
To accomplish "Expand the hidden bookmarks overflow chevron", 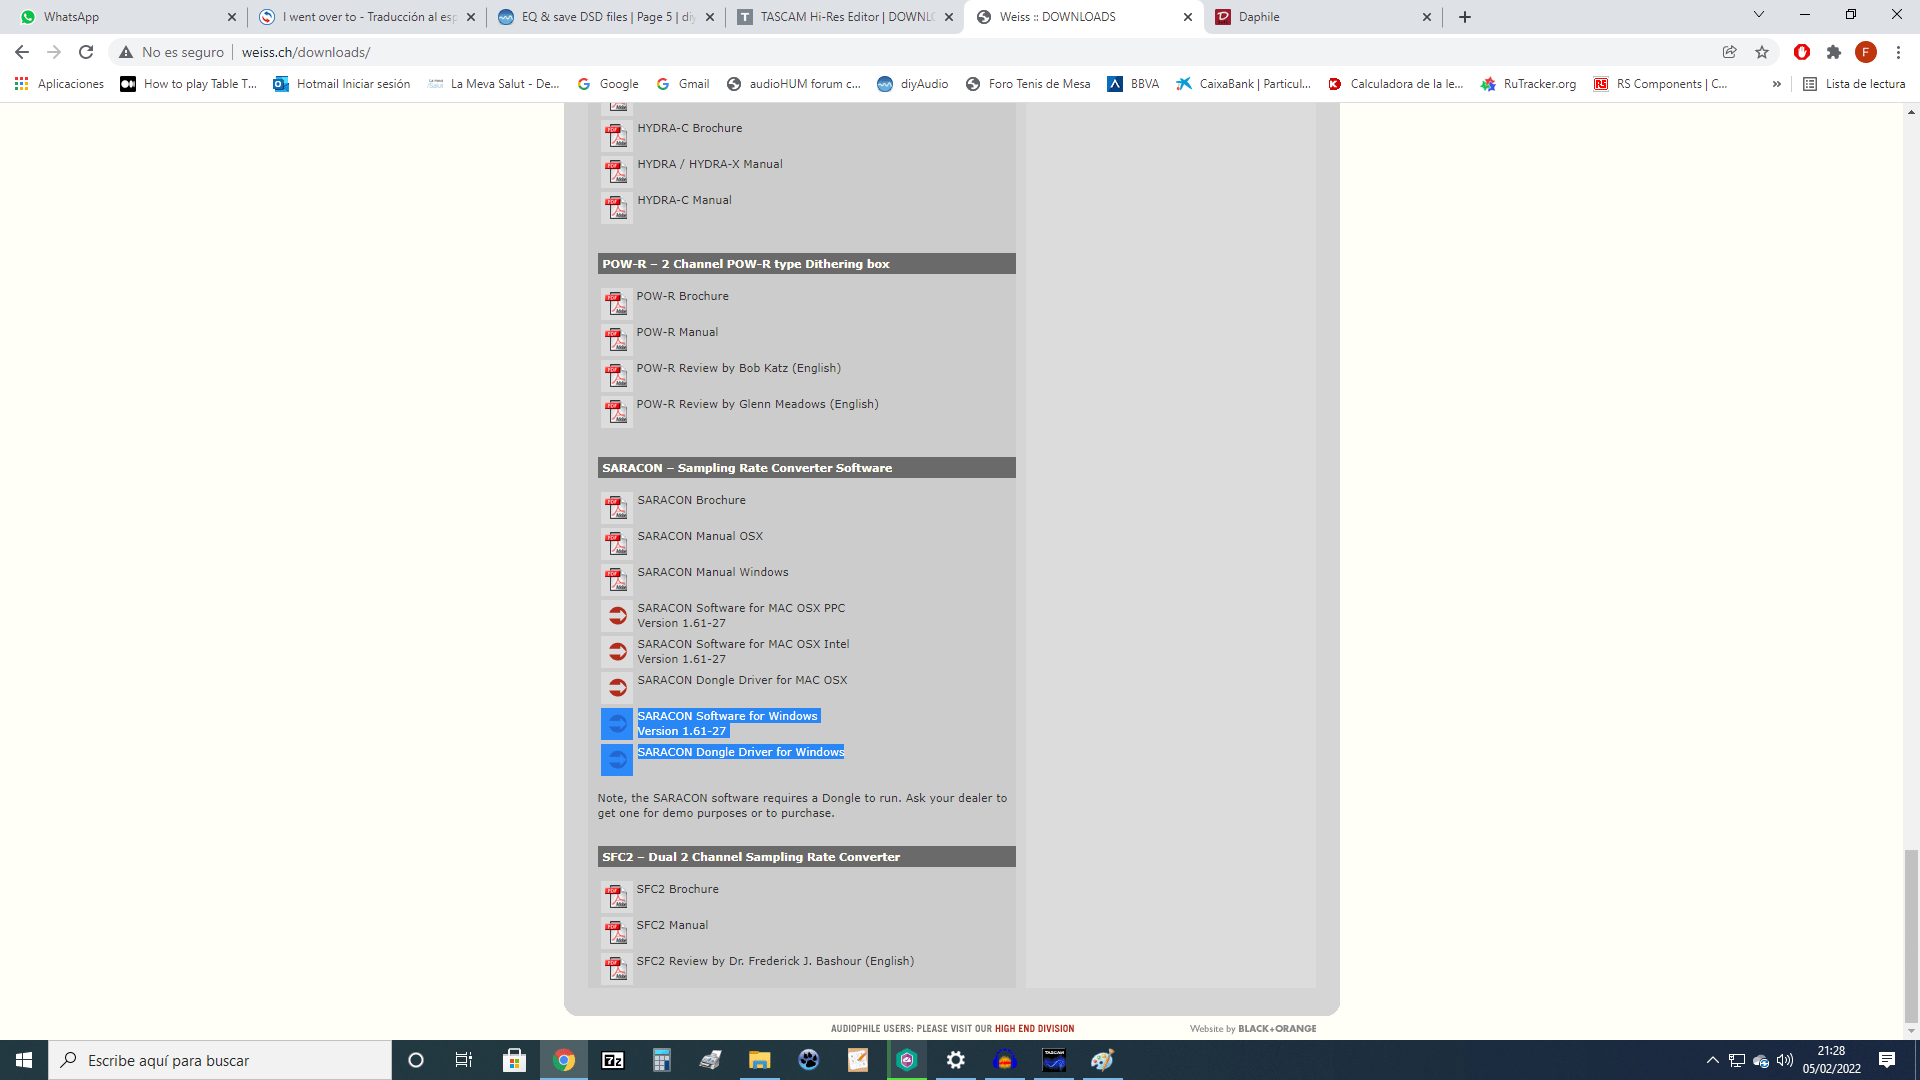I will (1777, 84).
